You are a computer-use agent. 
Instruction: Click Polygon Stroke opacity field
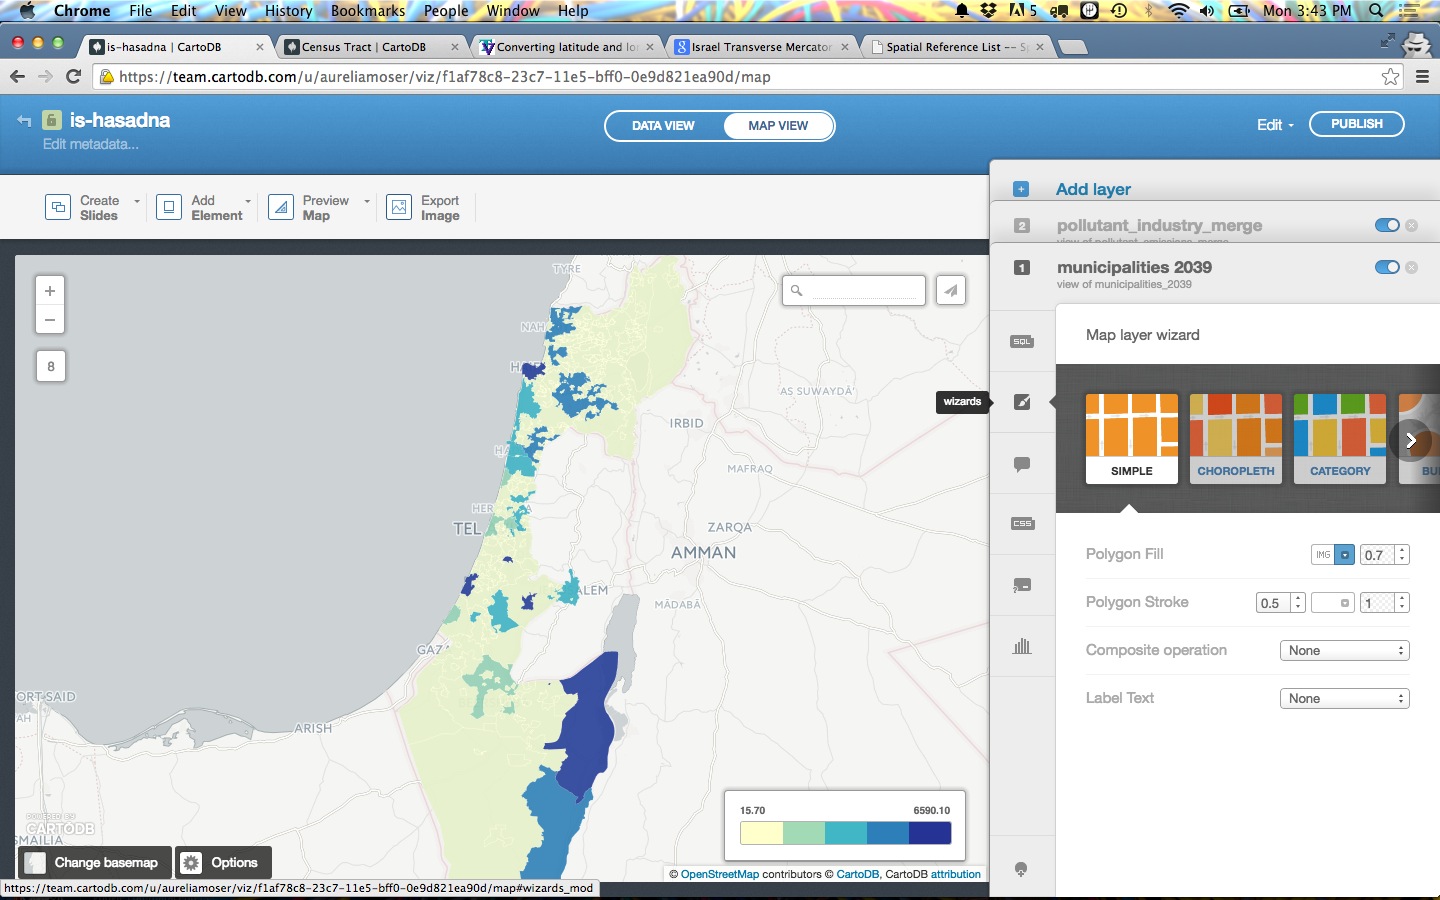1377,603
